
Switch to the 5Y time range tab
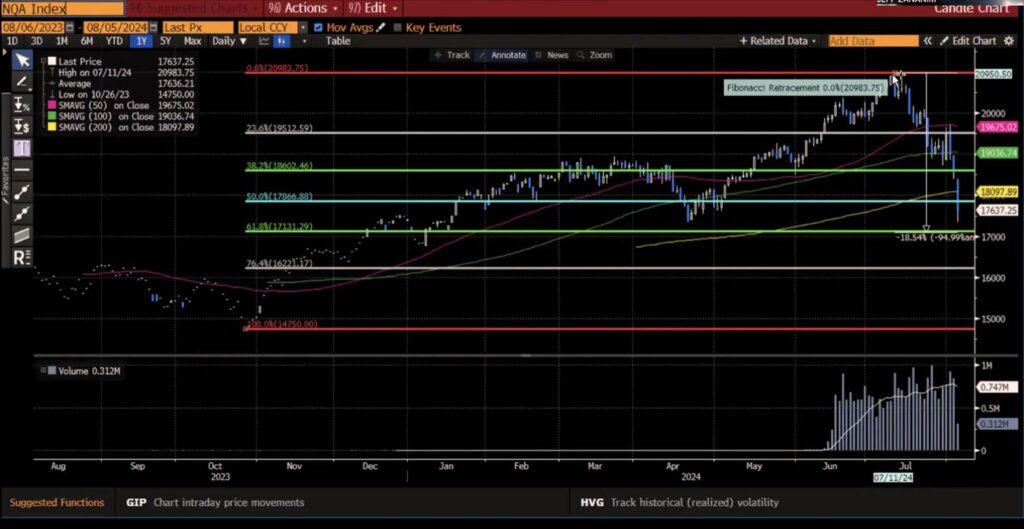[165, 41]
